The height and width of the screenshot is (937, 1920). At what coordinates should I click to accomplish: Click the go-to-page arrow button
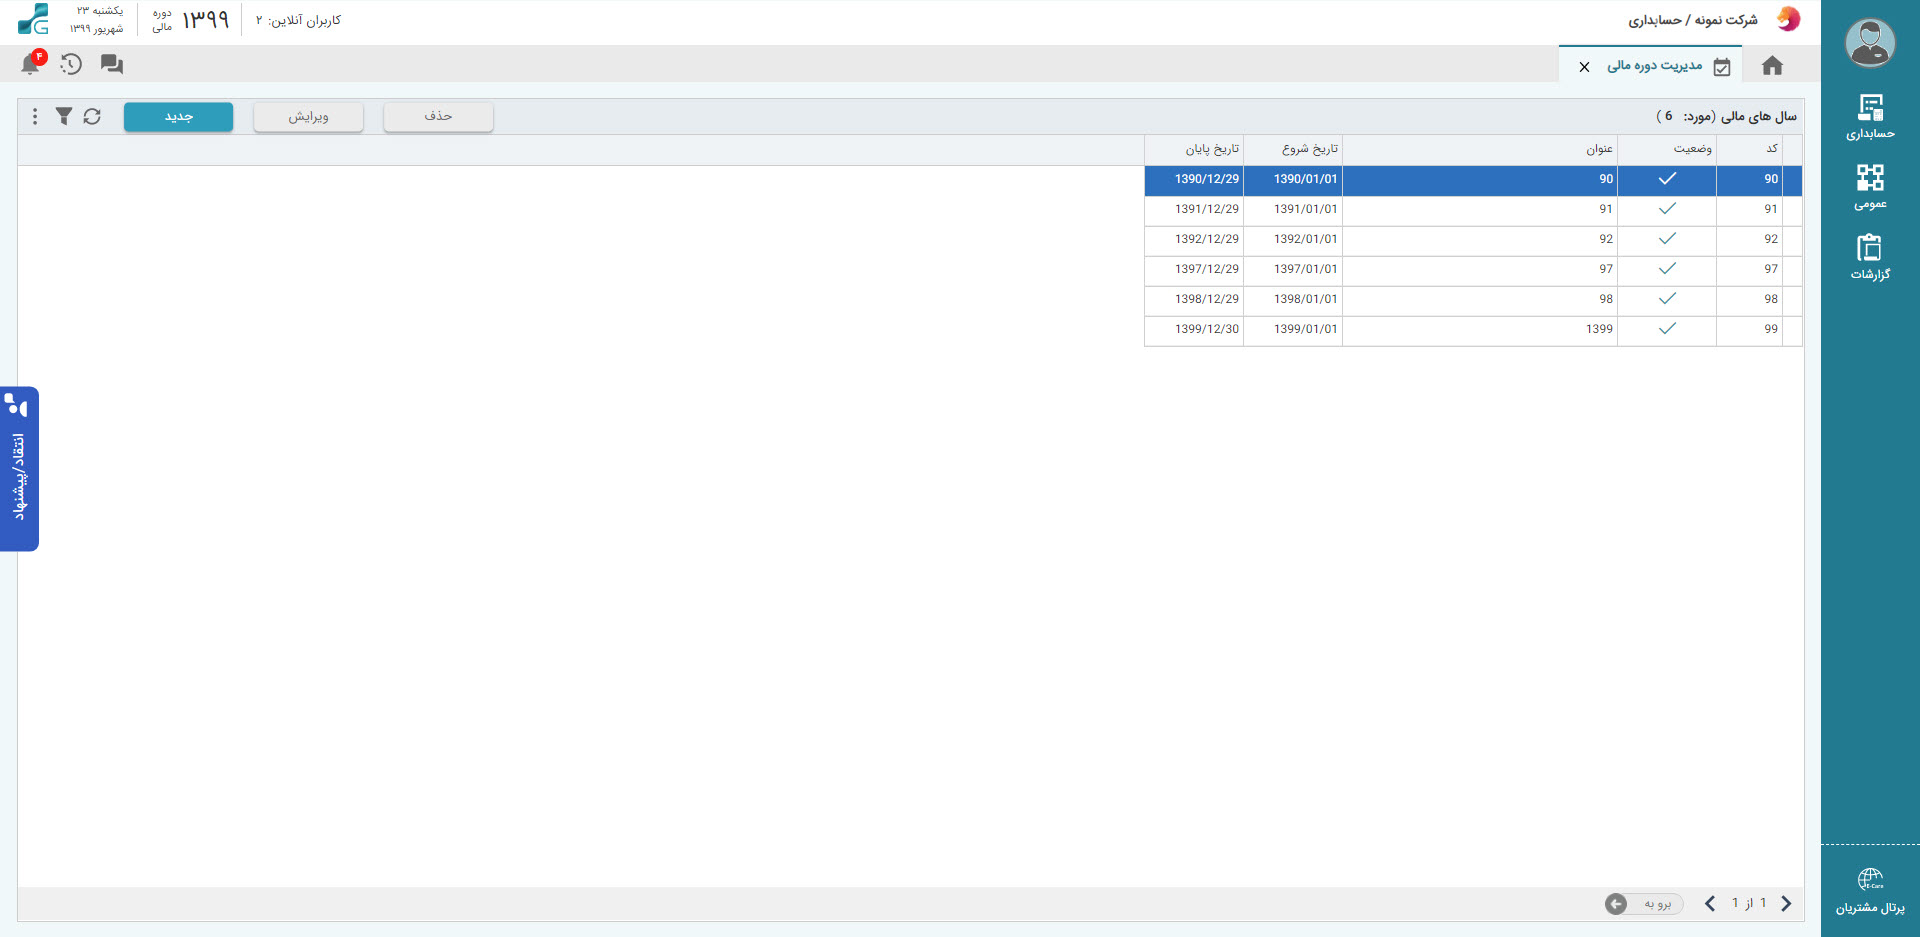pyautogui.click(x=1616, y=904)
